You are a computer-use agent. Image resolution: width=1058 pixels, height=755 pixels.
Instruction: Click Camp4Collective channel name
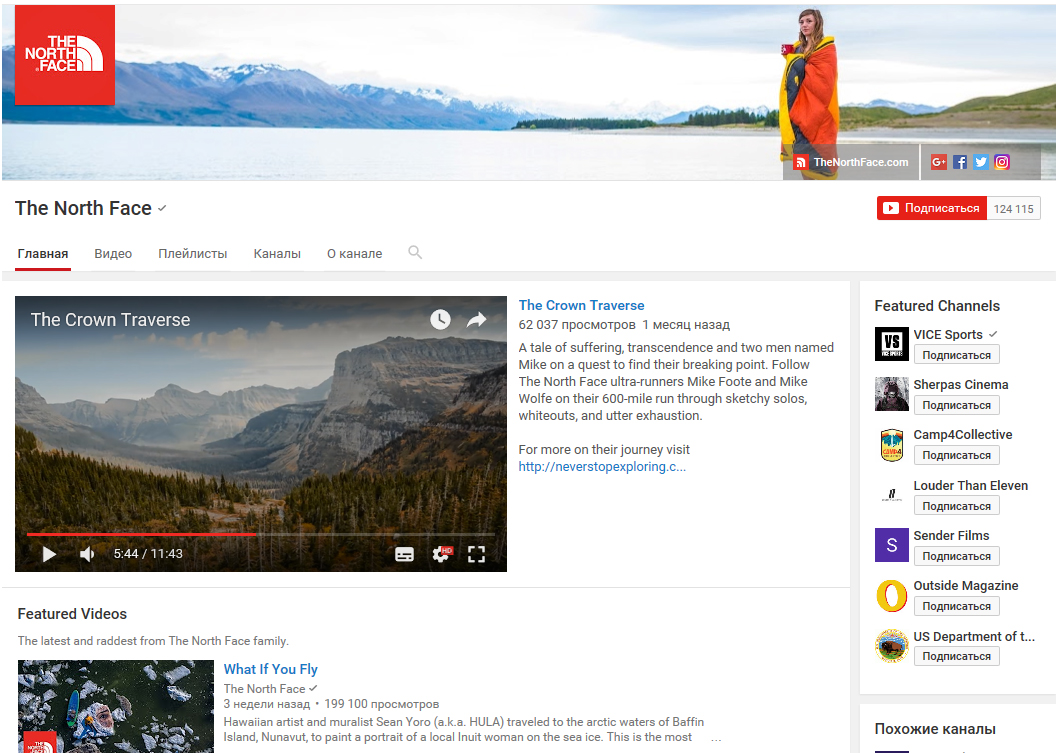coord(963,435)
